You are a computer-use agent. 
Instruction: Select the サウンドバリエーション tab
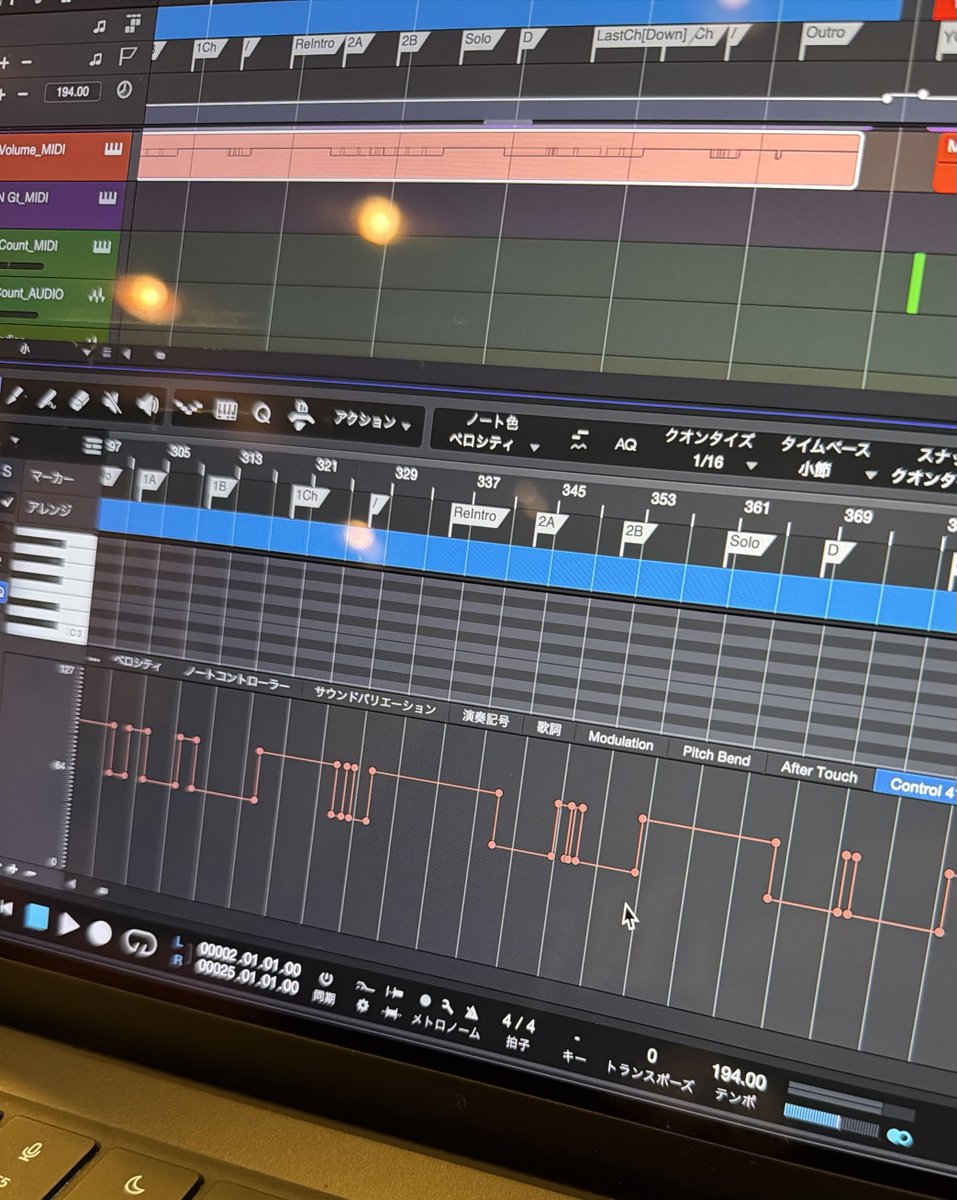tap(375, 699)
